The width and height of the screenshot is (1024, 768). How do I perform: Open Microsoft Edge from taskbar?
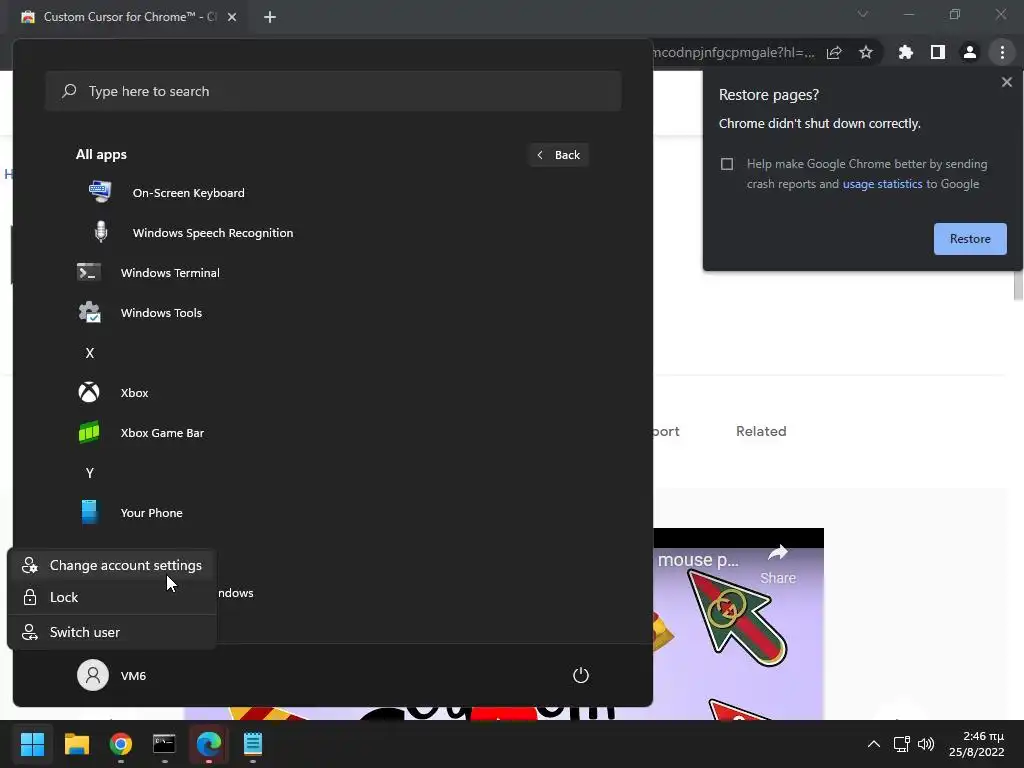[x=208, y=744]
